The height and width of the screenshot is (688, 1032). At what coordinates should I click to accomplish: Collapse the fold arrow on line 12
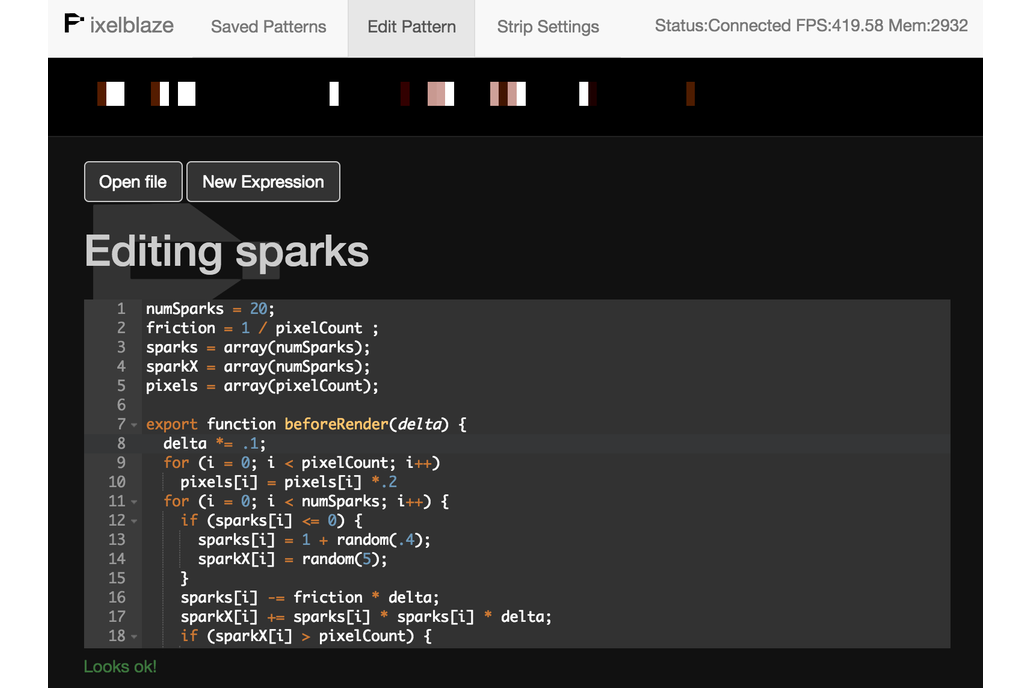(x=135, y=521)
